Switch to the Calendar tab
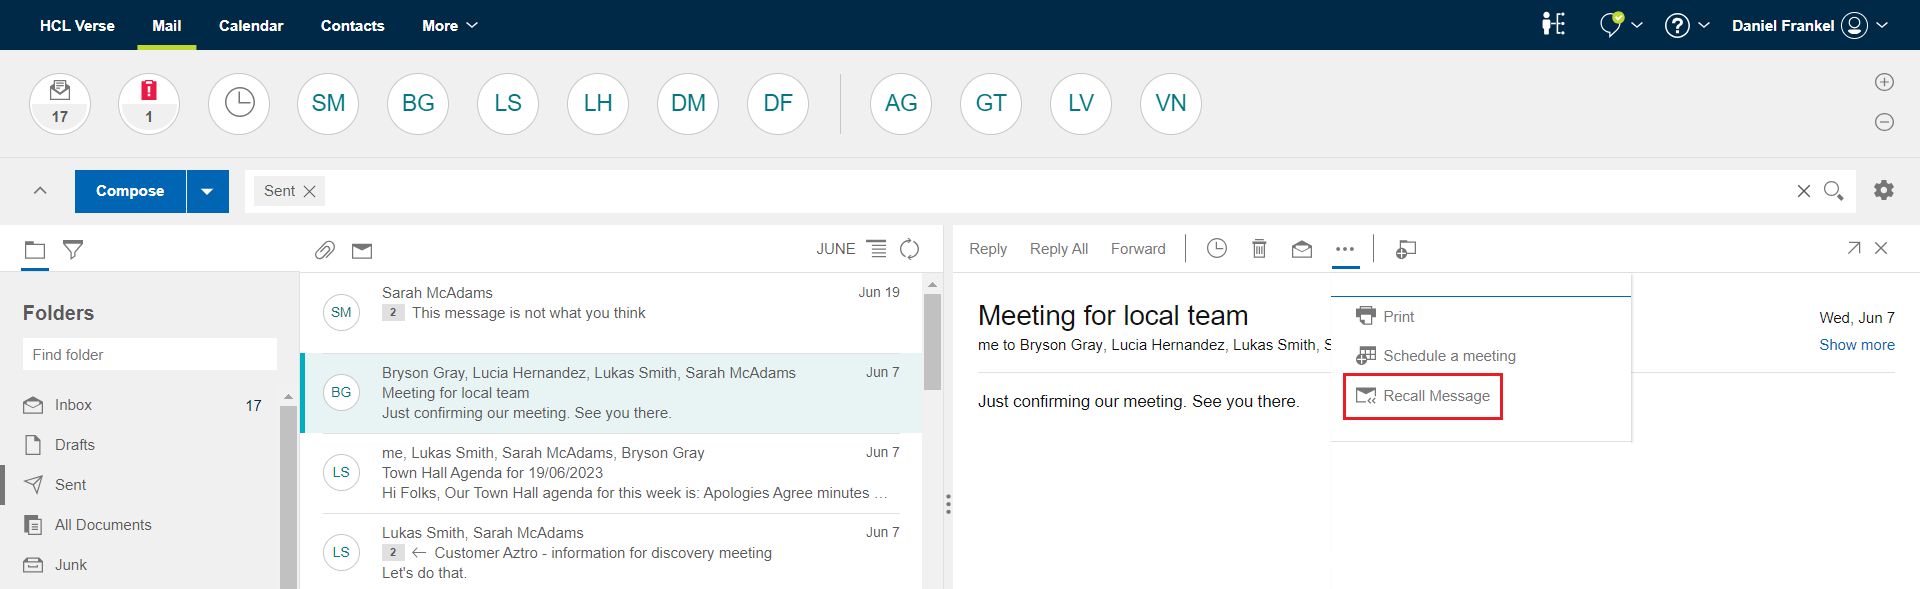 click(251, 25)
